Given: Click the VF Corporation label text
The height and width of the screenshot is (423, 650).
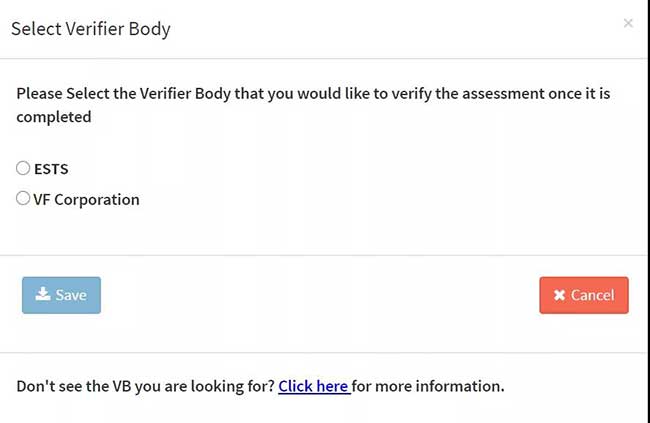Looking at the screenshot, I should coord(86,199).
